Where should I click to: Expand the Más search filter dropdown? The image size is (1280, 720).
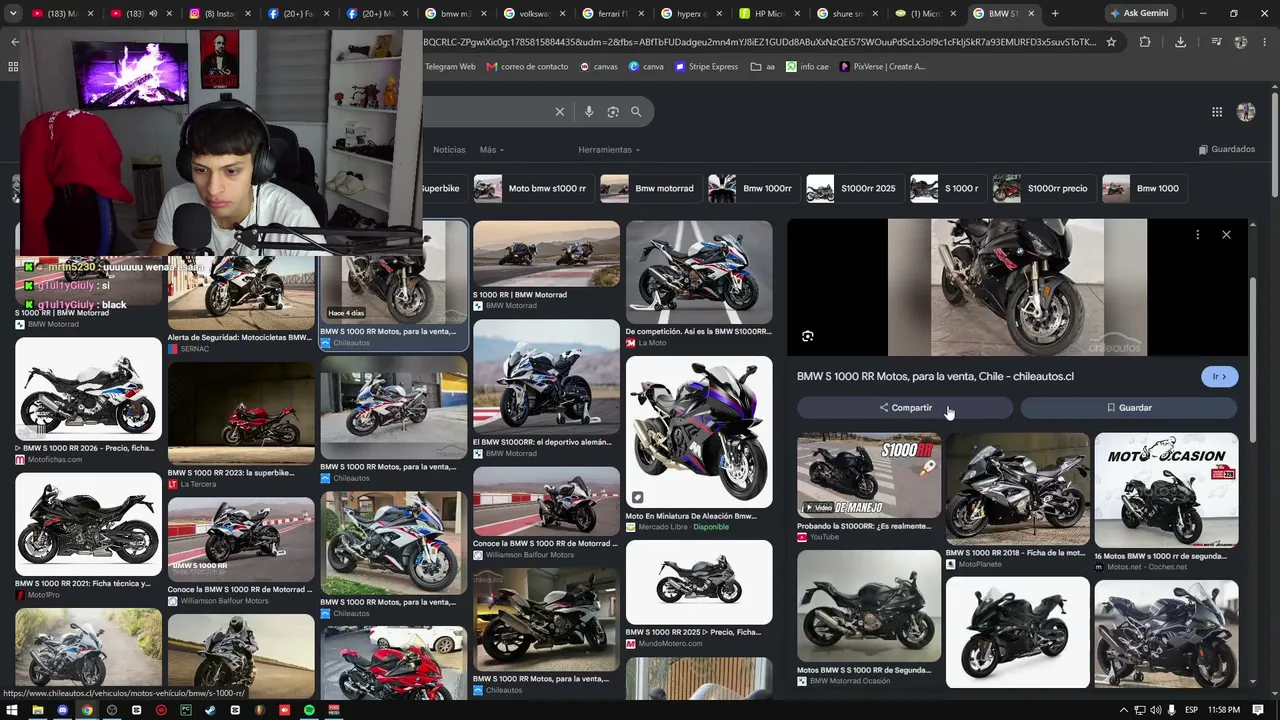click(491, 150)
